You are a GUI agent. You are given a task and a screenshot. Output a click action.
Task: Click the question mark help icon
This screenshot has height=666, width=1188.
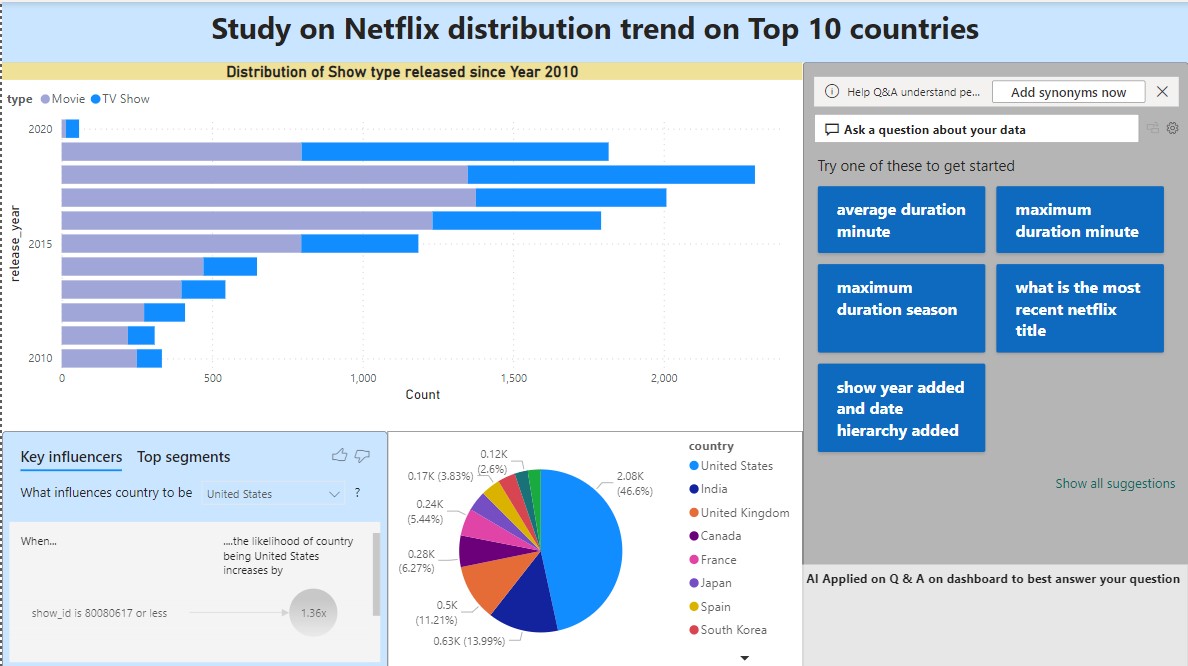pyautogui.click(x=358, y=493)
